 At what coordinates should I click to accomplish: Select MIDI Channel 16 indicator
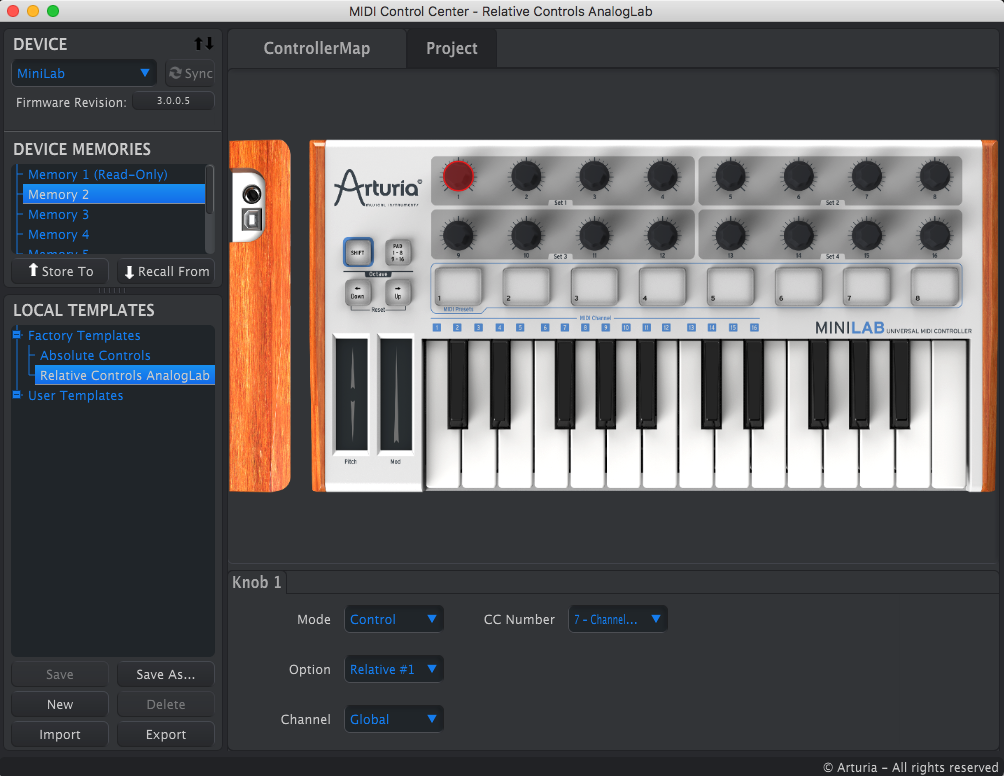[x=754, y=328]
